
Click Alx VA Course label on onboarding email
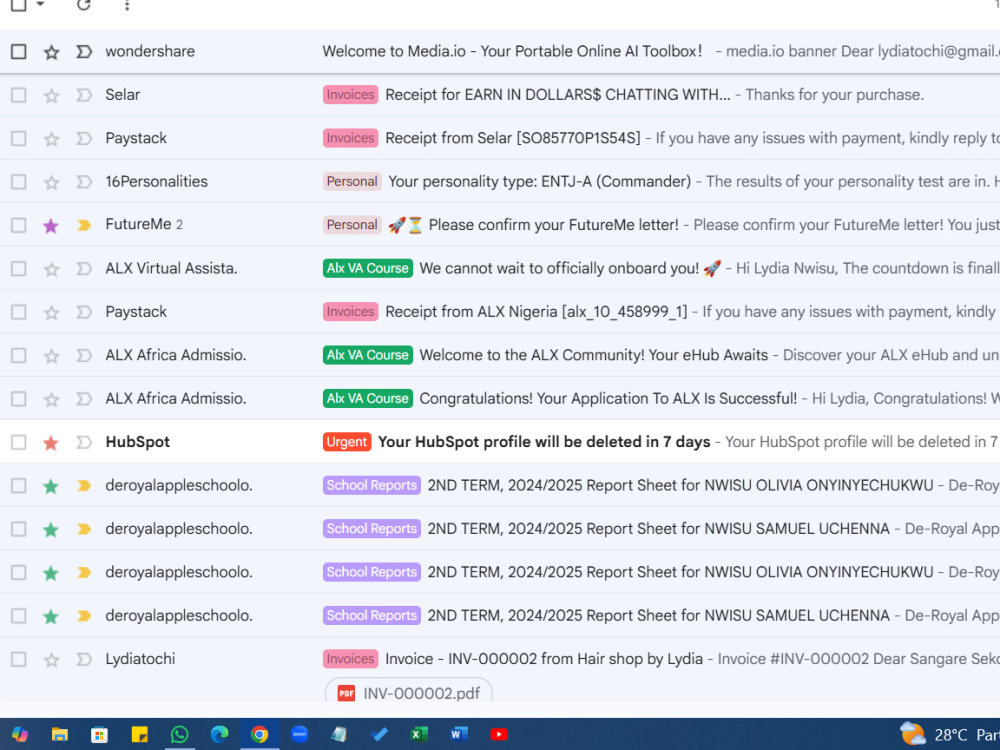(367, 268)
